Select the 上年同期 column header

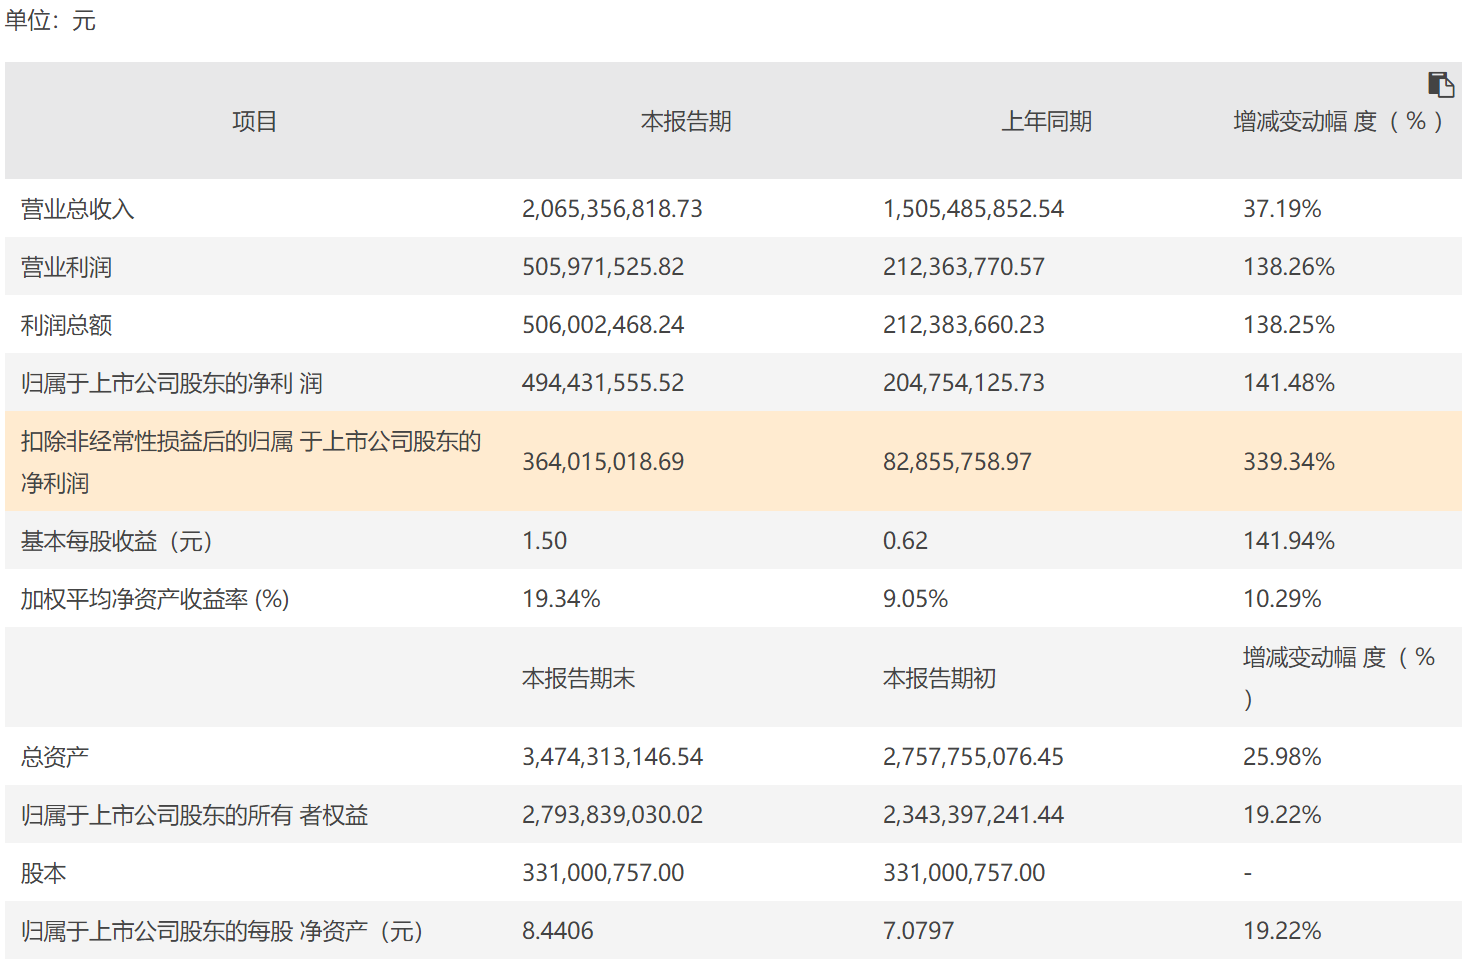pyautogui.click(x=1047, y=122)
